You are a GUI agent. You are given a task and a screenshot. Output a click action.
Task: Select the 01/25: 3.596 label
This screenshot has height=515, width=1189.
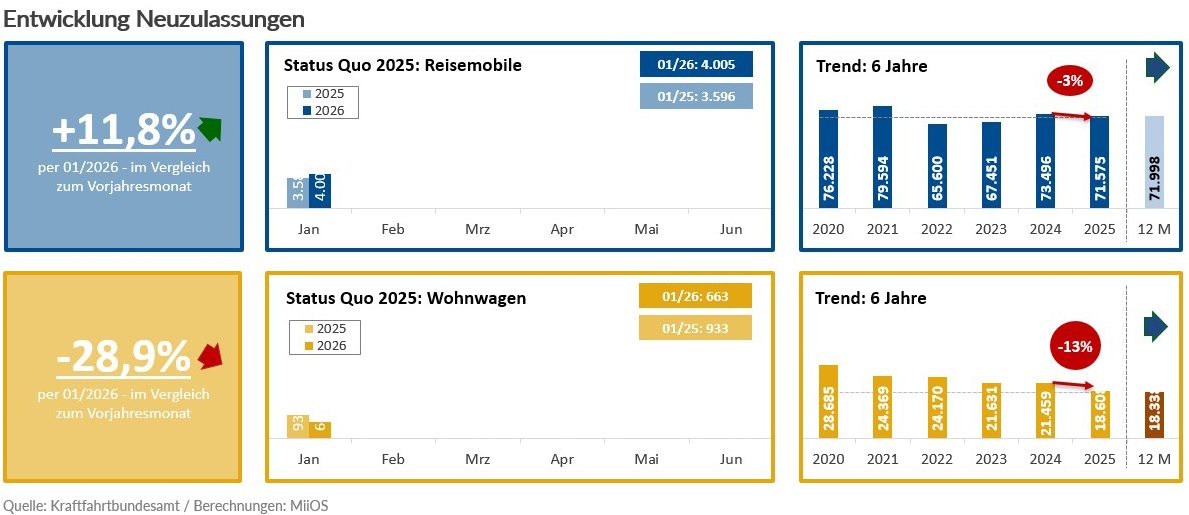696,96
